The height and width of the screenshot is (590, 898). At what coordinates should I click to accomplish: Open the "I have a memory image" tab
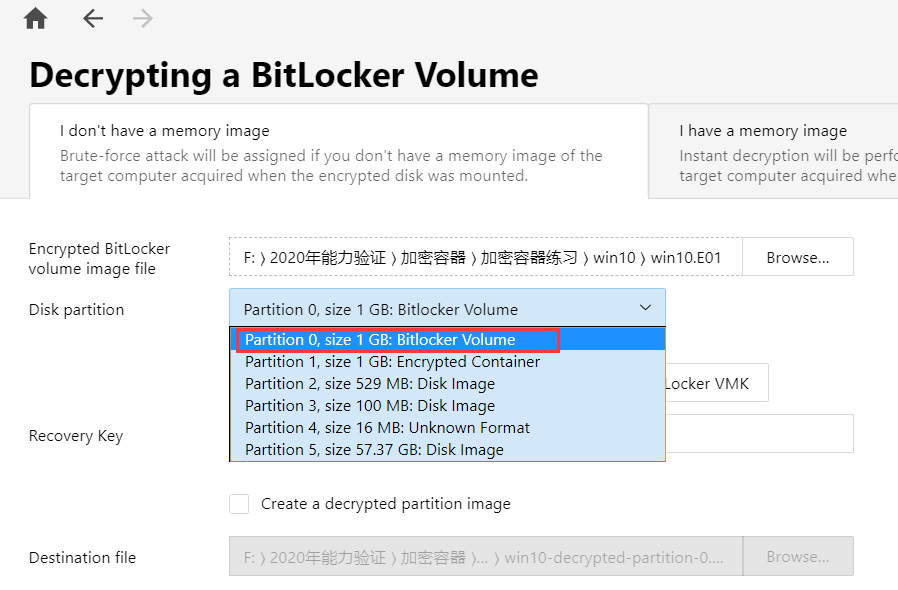(775, 151)
